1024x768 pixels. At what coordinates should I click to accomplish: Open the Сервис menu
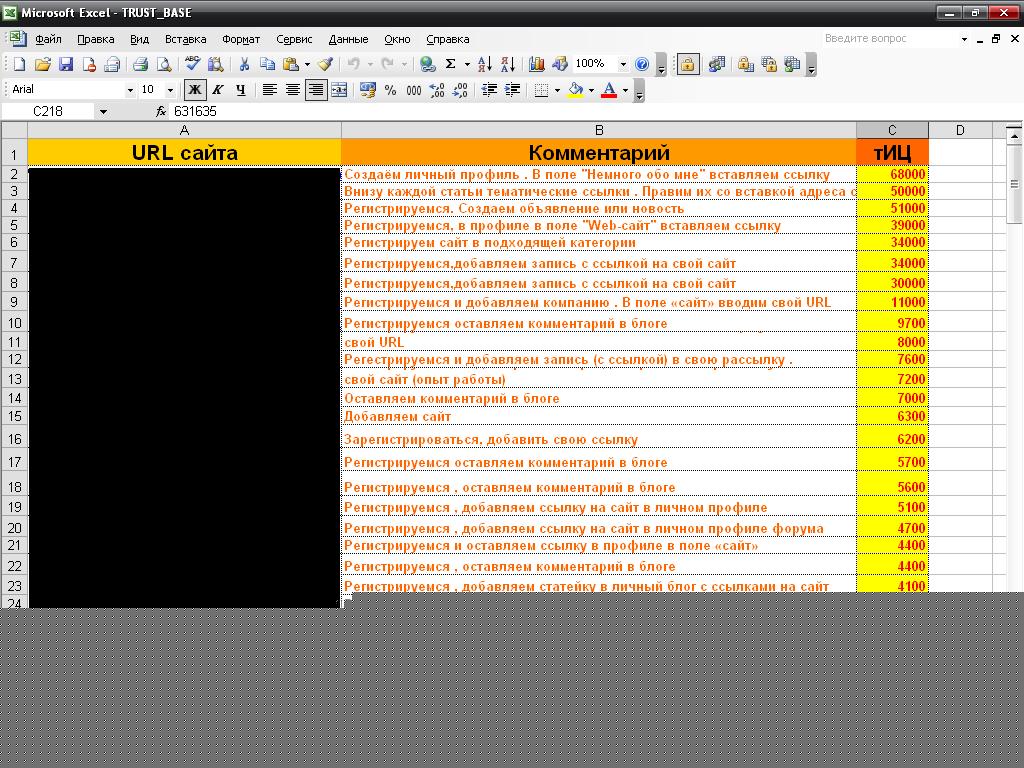point(294,39)
